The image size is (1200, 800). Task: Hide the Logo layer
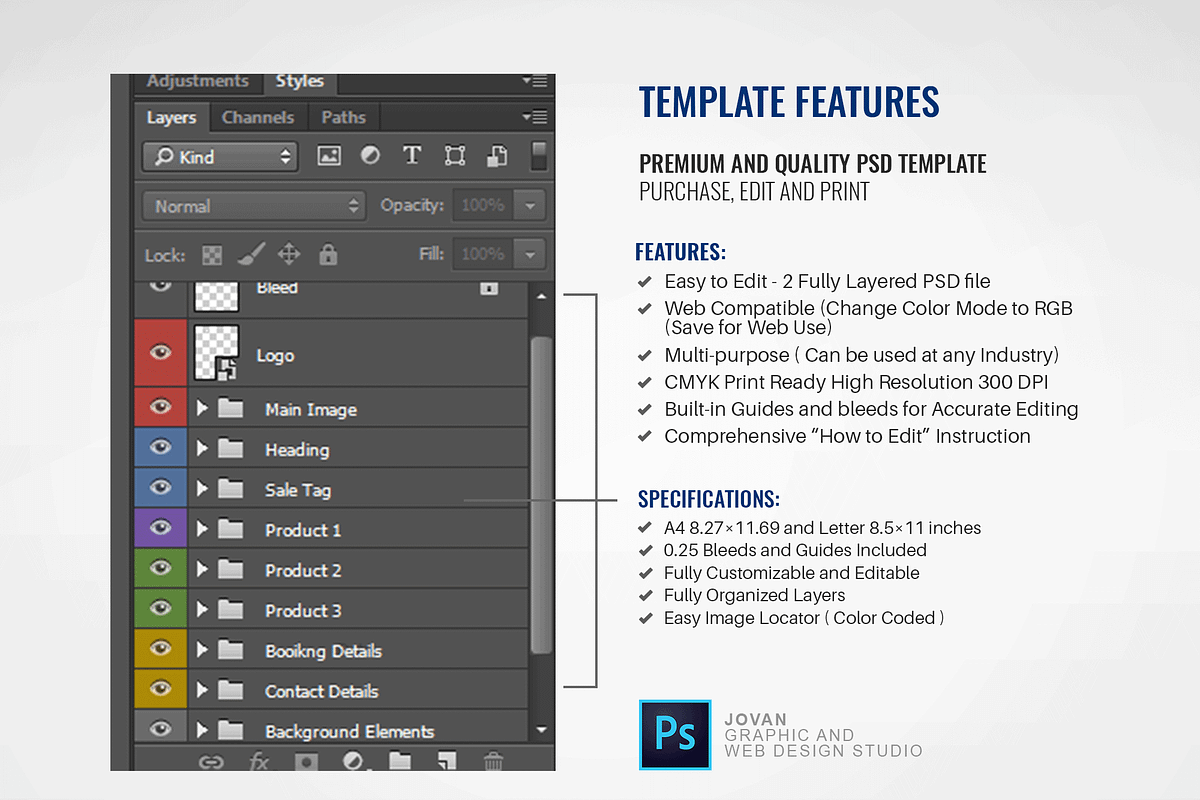[x=160, y=353]
